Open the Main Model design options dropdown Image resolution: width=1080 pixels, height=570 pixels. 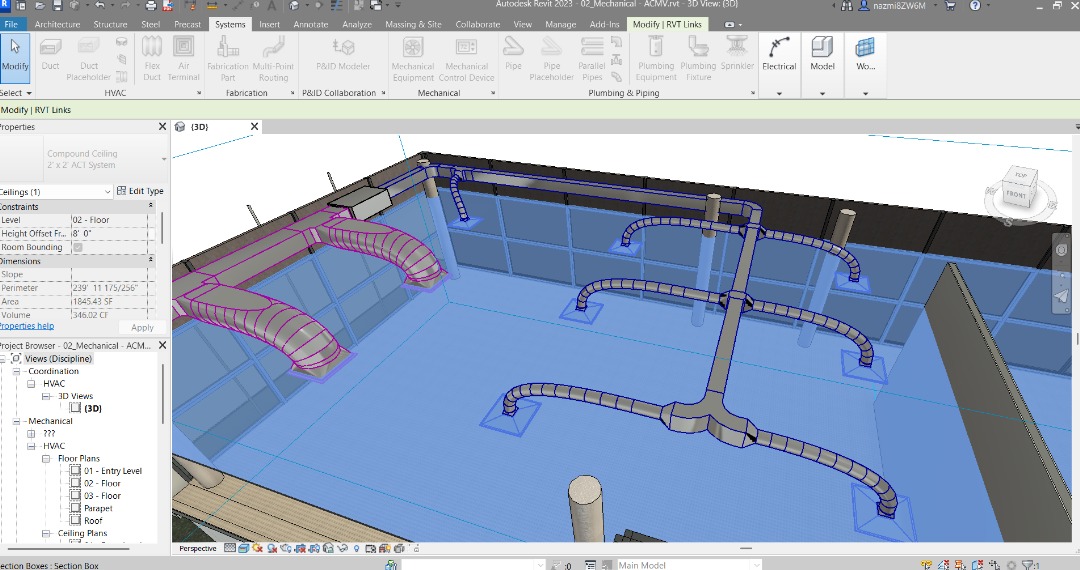(x=756, y=565)
